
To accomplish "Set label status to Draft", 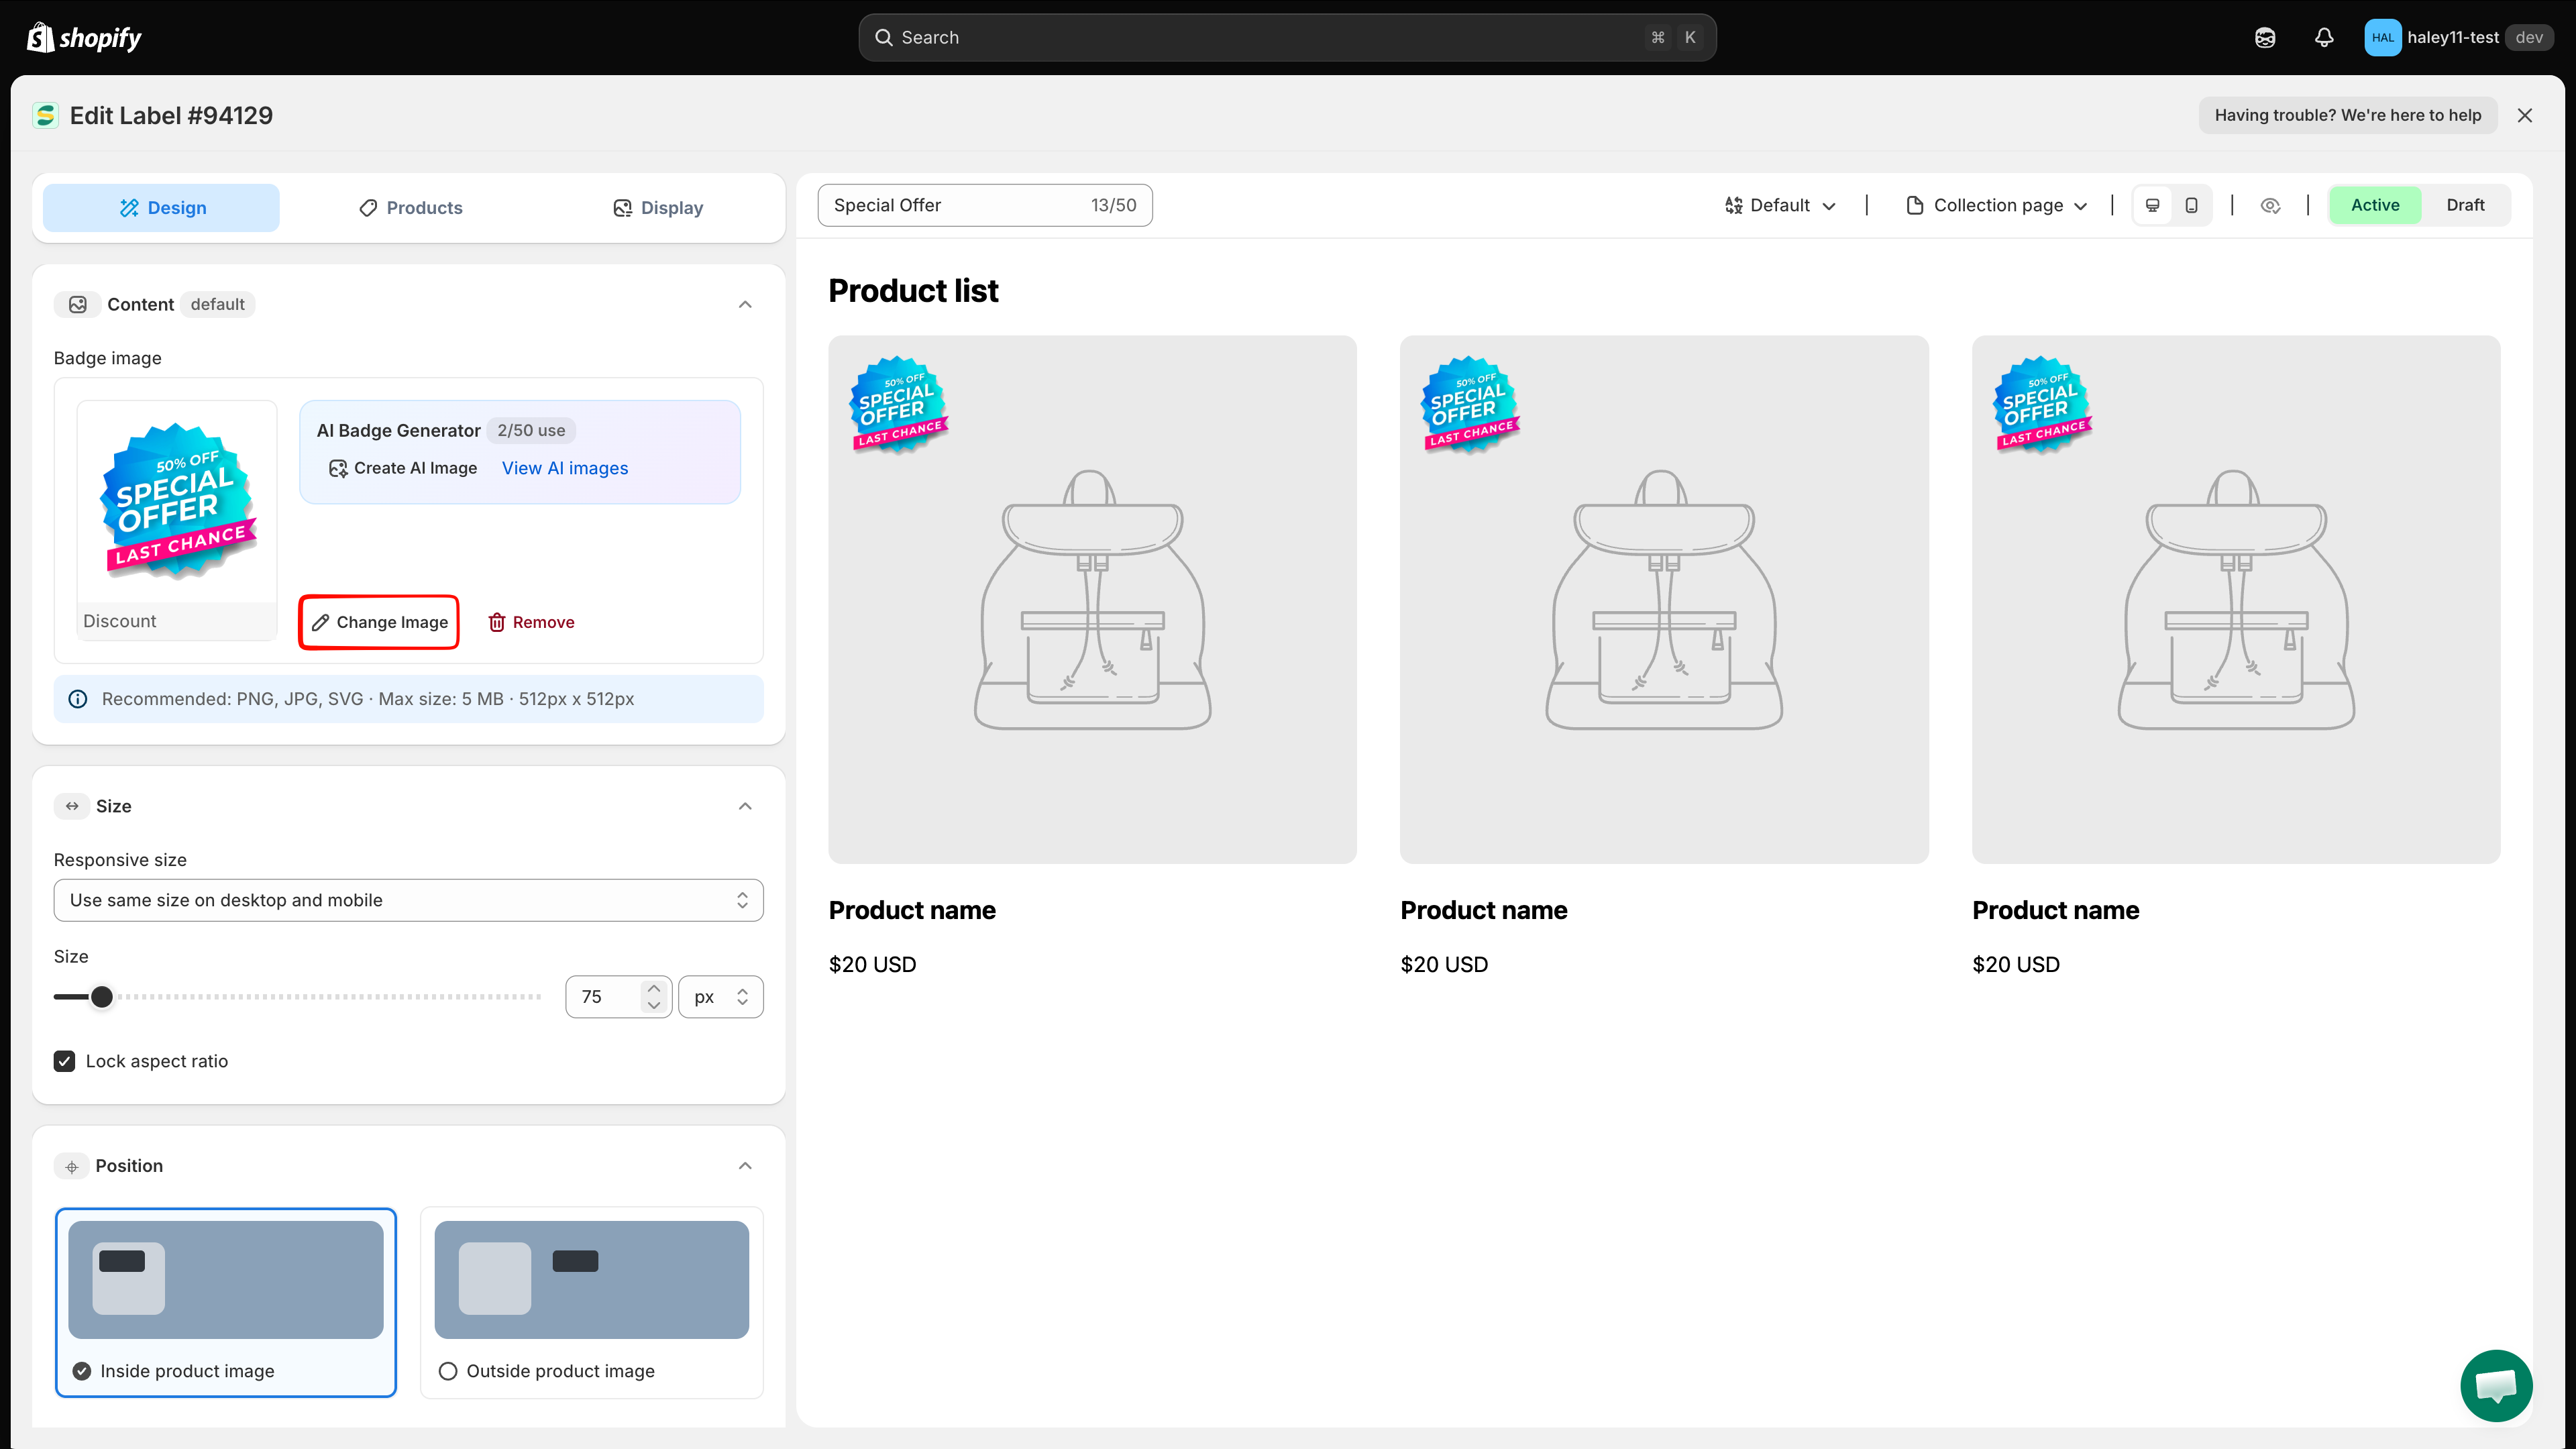I will (x=2465, y=205).
